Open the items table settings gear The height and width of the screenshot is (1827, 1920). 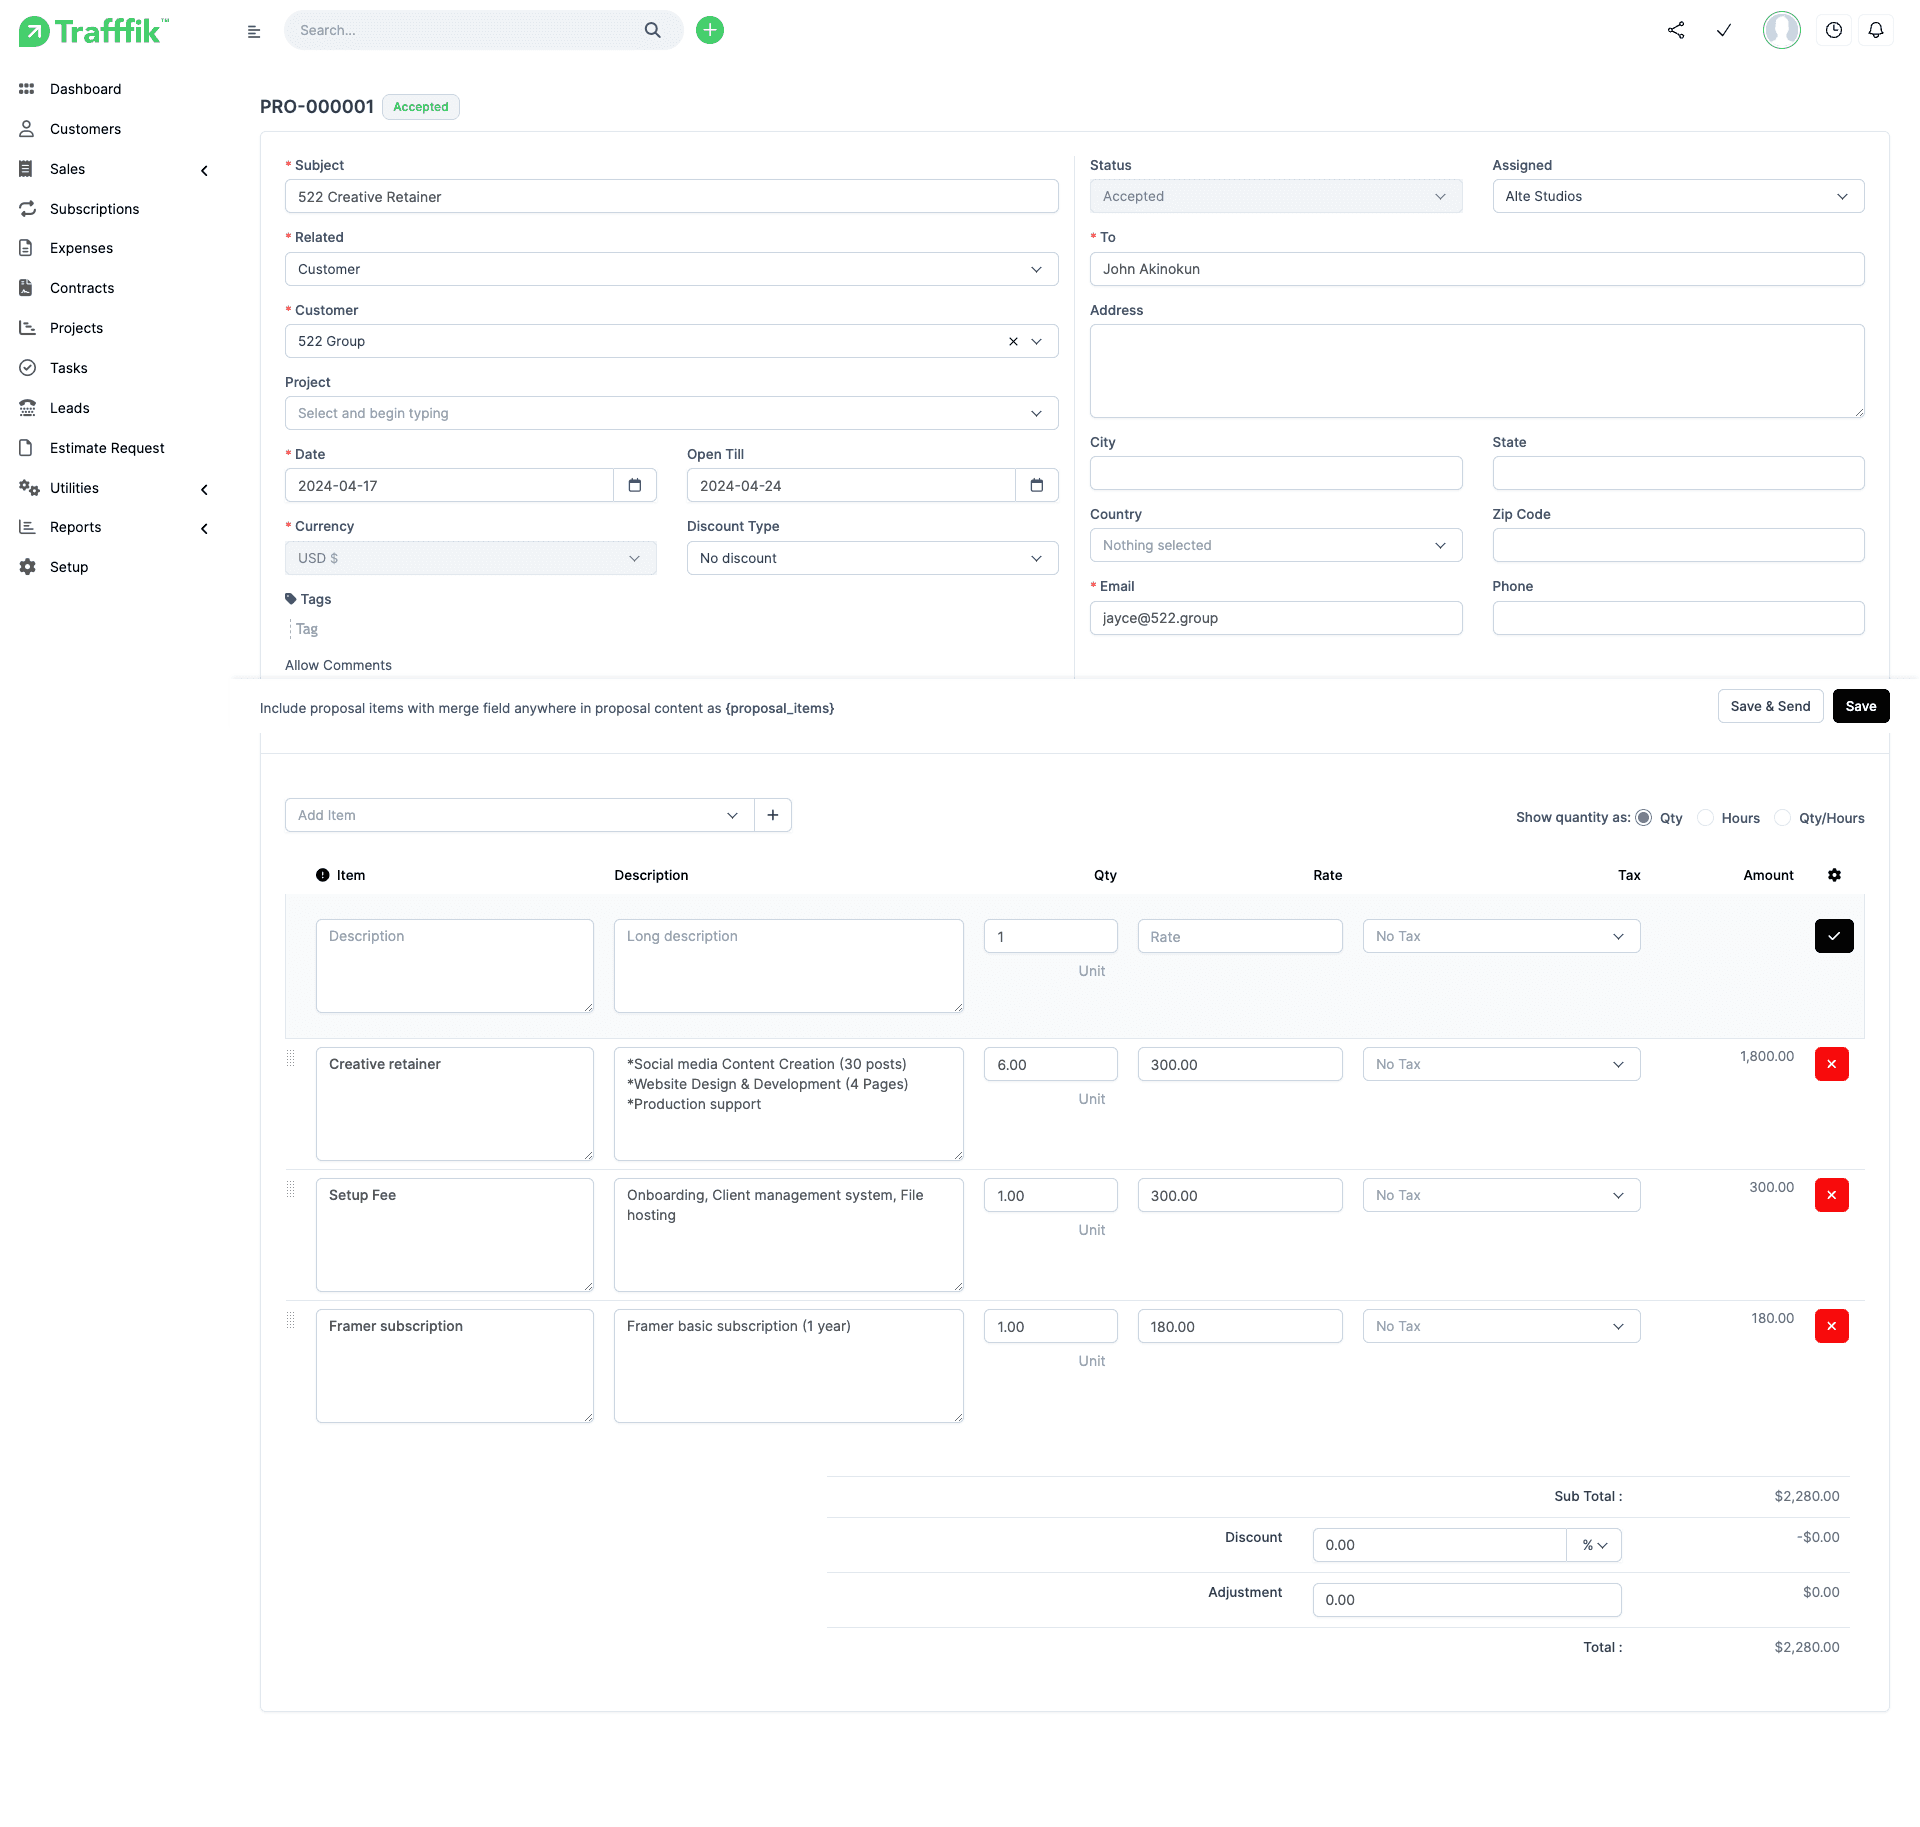tap(1834, 875)
